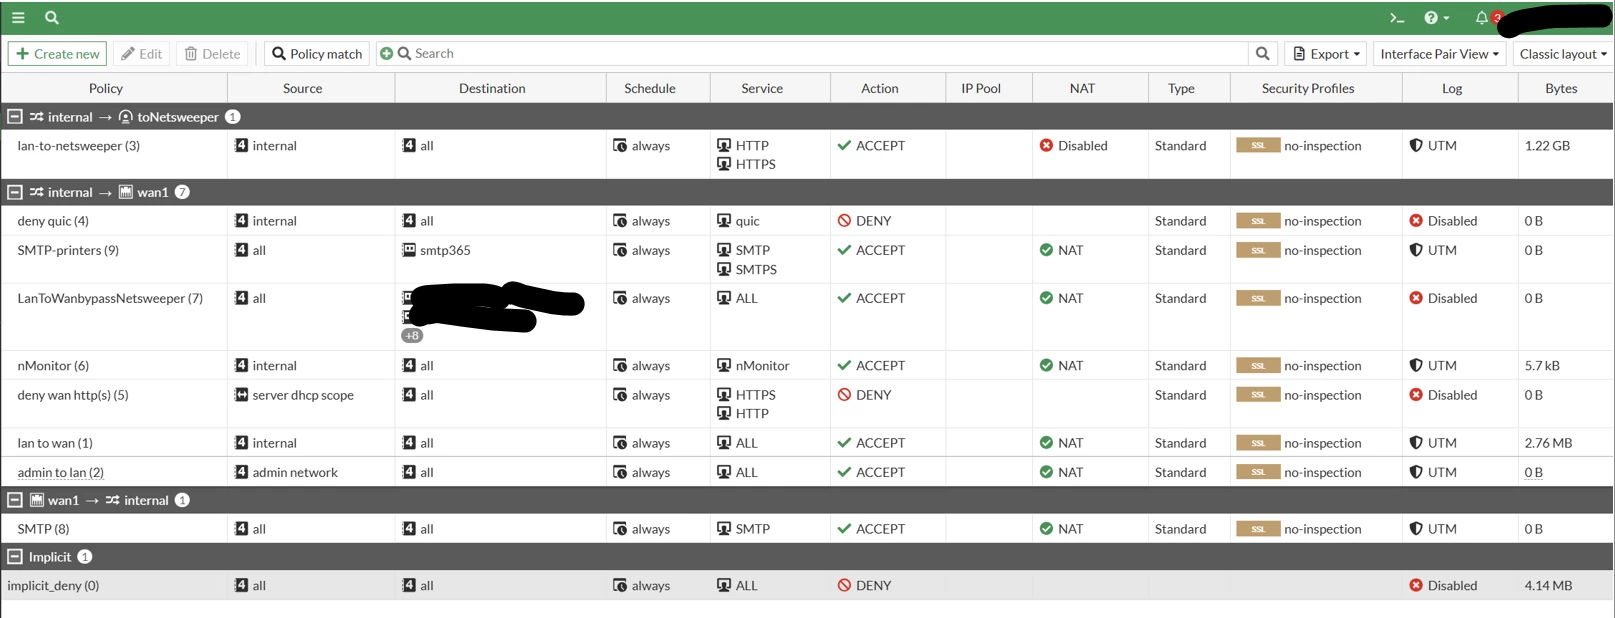Click ACCEPT checkmark in SMTP-printers row
1615x618 pixels.
click(844, 250)
